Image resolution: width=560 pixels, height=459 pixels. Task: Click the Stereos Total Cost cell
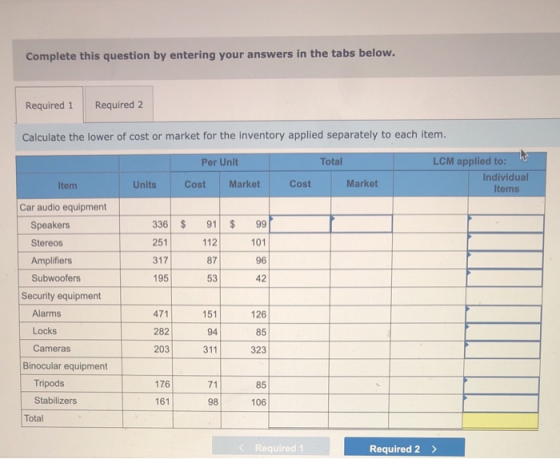pos(300,242)
